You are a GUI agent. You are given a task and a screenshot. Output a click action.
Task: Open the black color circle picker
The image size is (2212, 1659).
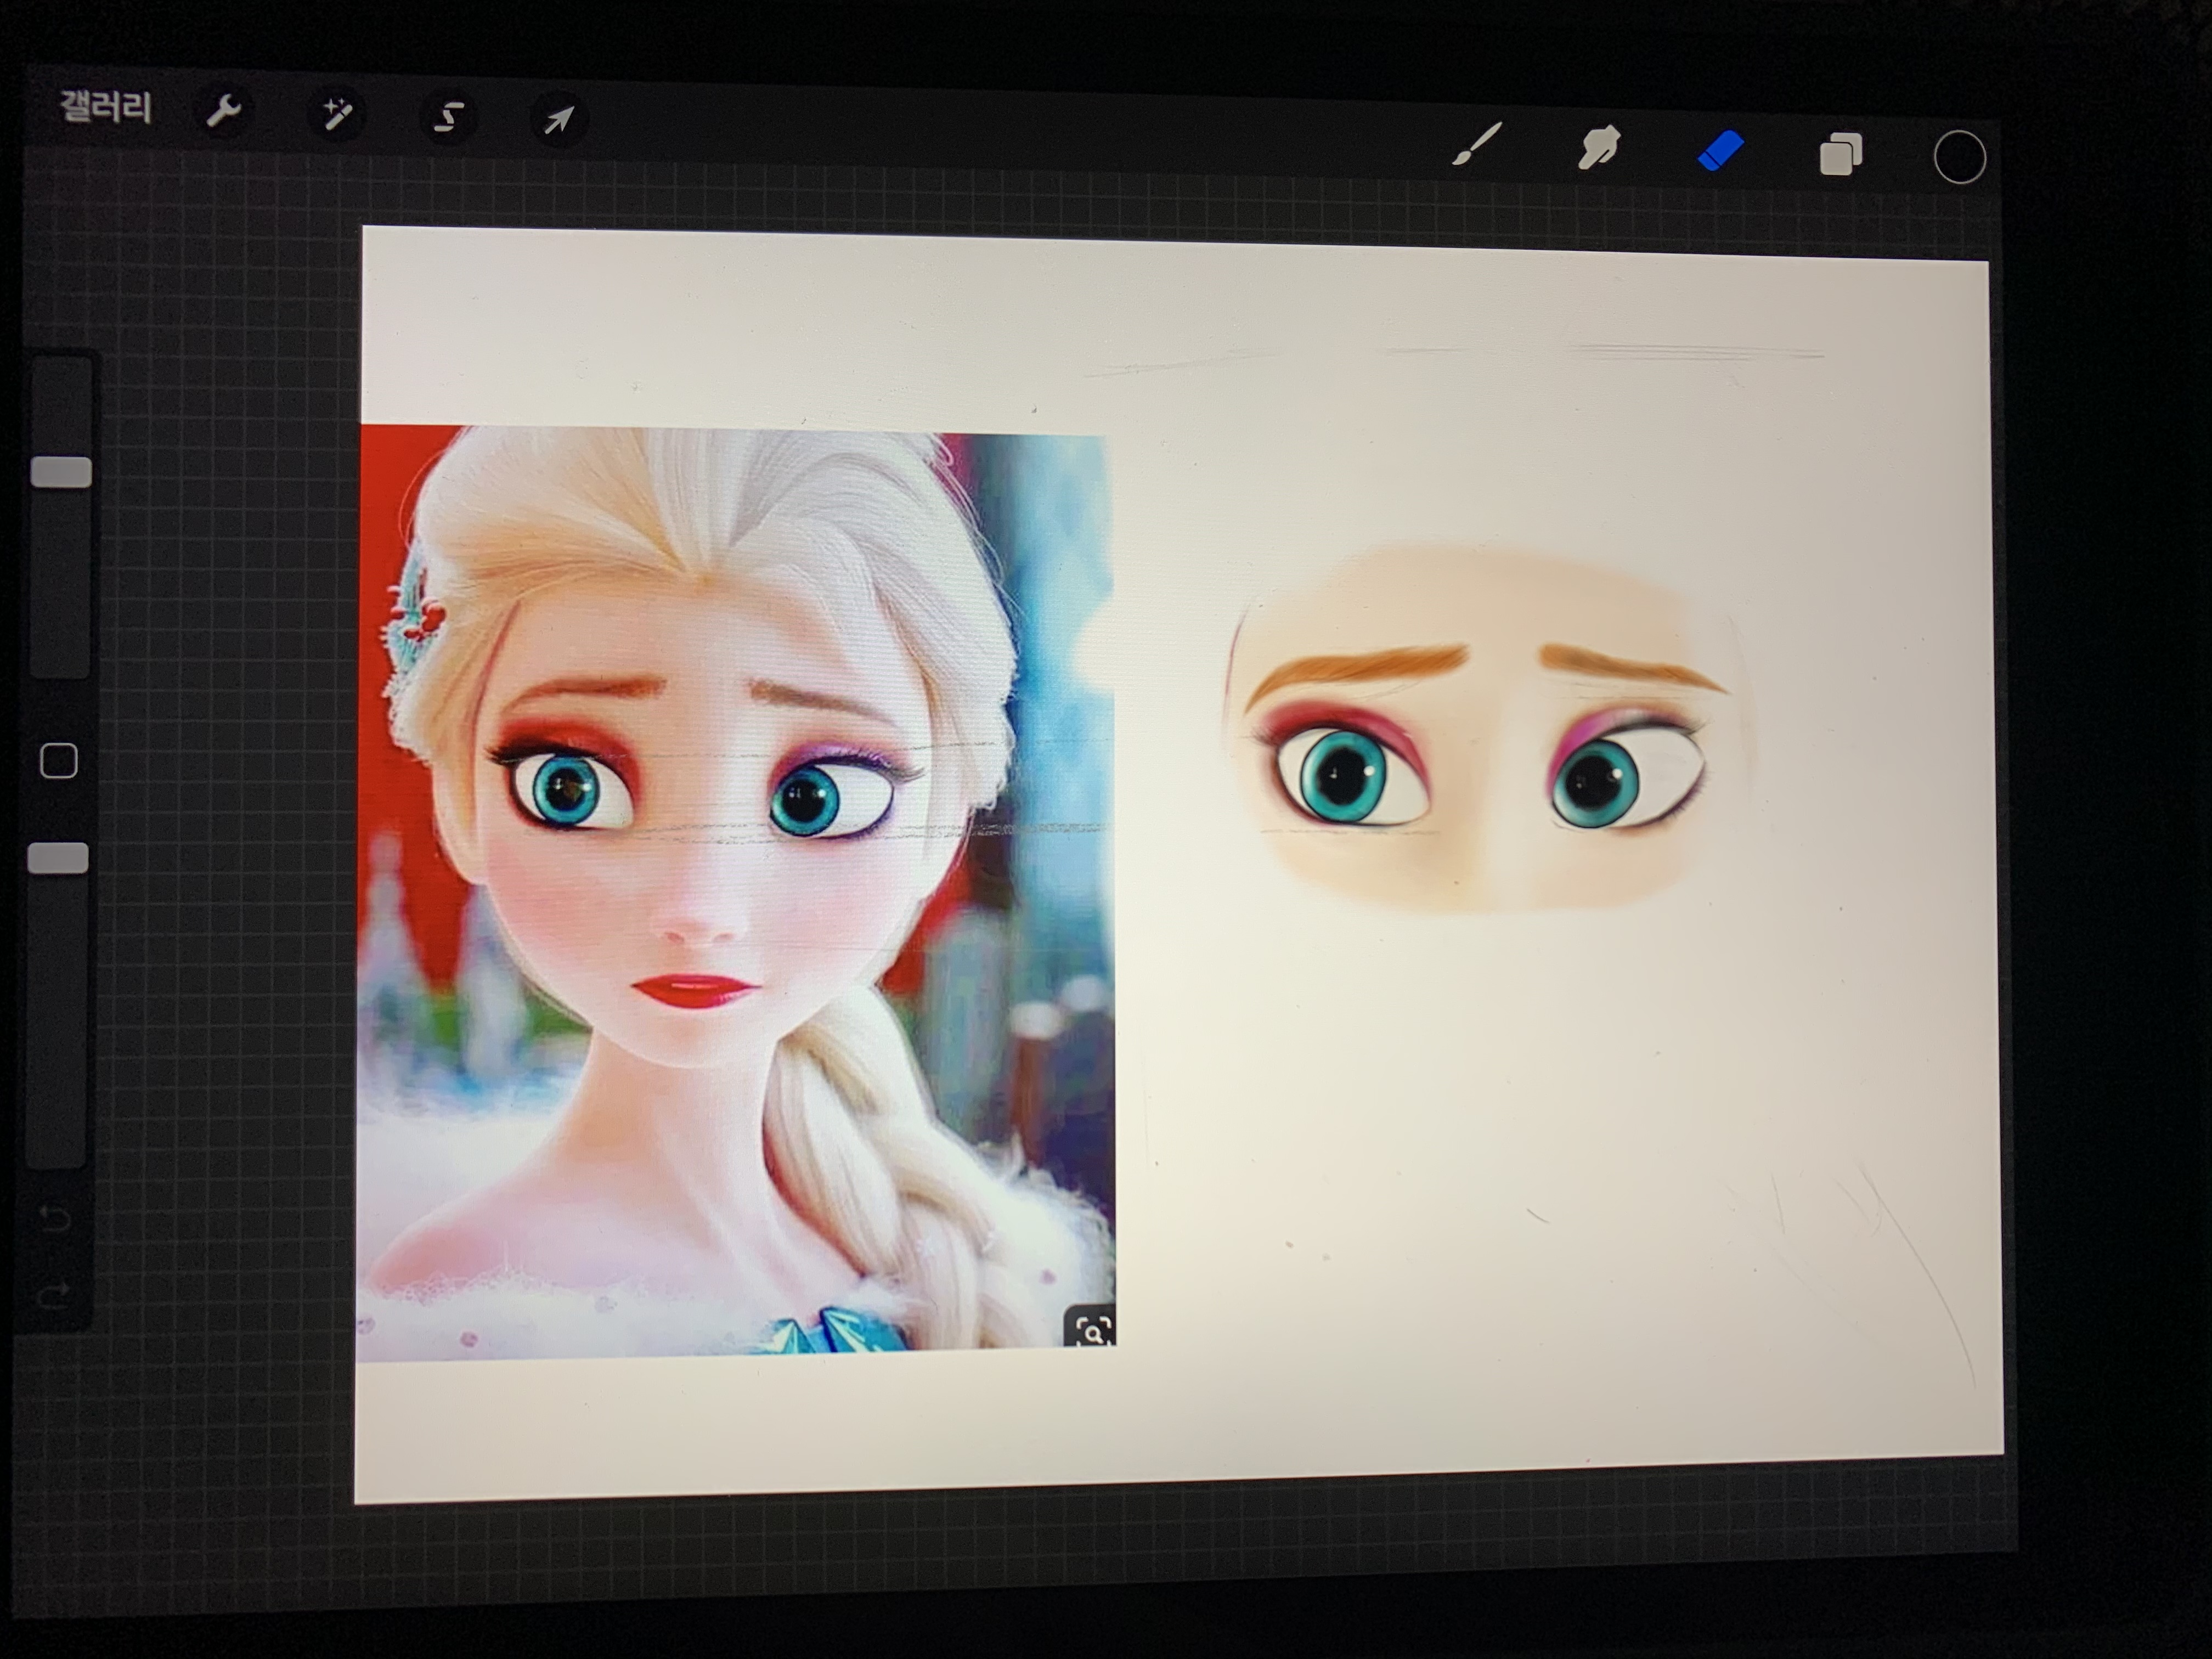pyautogui.click(x=1959, y=158)
